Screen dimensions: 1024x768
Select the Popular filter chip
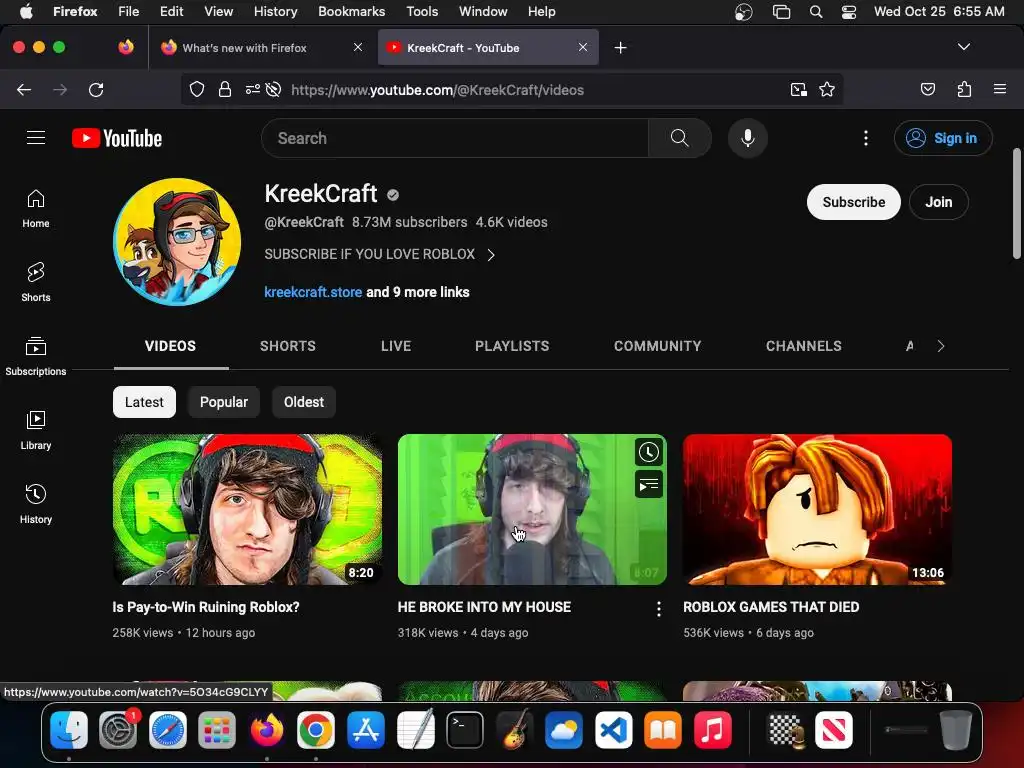coord(224,402)
